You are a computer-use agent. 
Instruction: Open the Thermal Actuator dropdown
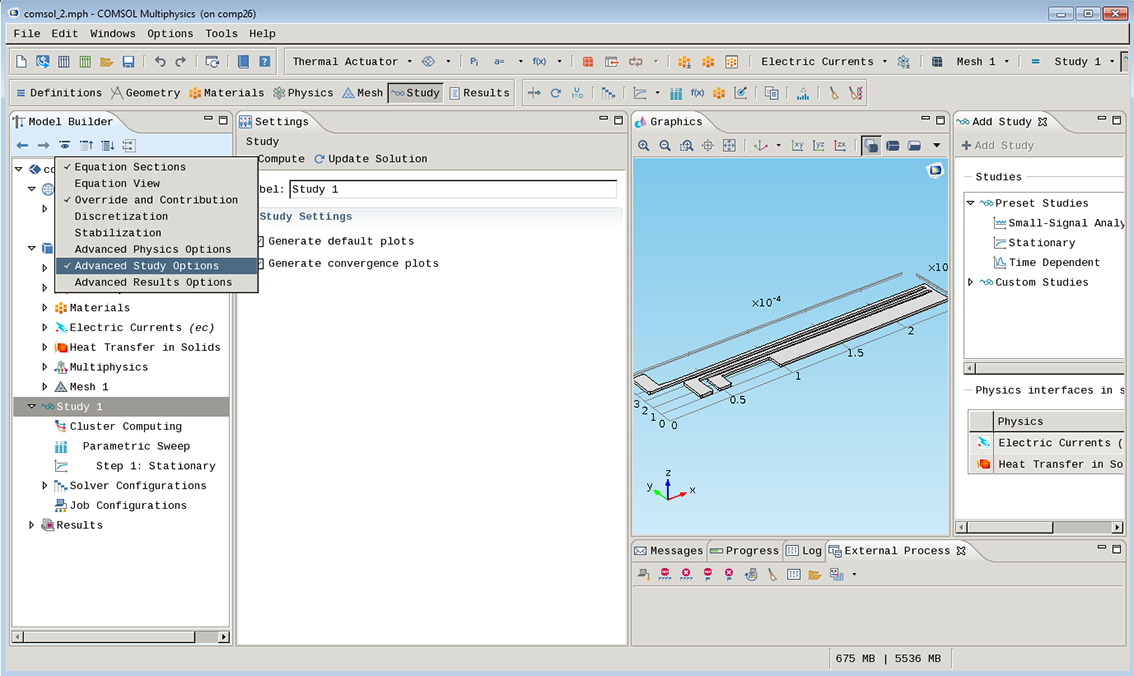(408, 62)
